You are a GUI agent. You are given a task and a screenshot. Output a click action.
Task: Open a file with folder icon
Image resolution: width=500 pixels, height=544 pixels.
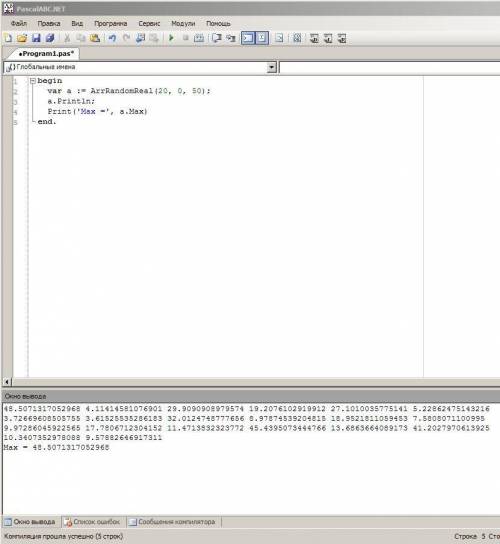(22, 38)
